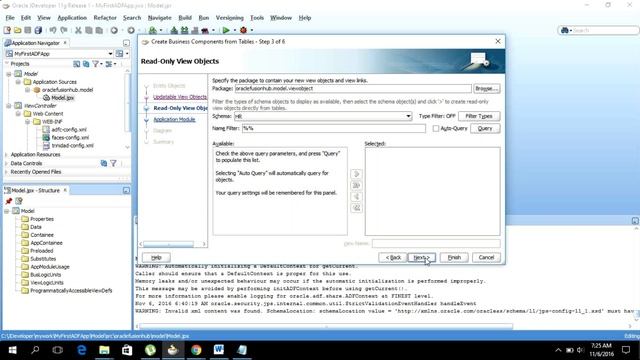The image size is (640, 360).
Task: Collapse the Model node in Structure pane
Action: coord(7,211)
